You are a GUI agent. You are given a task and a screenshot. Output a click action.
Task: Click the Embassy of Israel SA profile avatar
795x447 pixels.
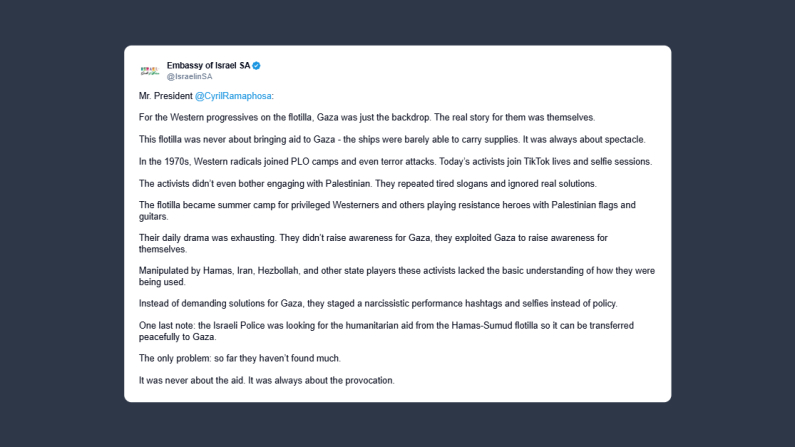[x=149, y=70]
